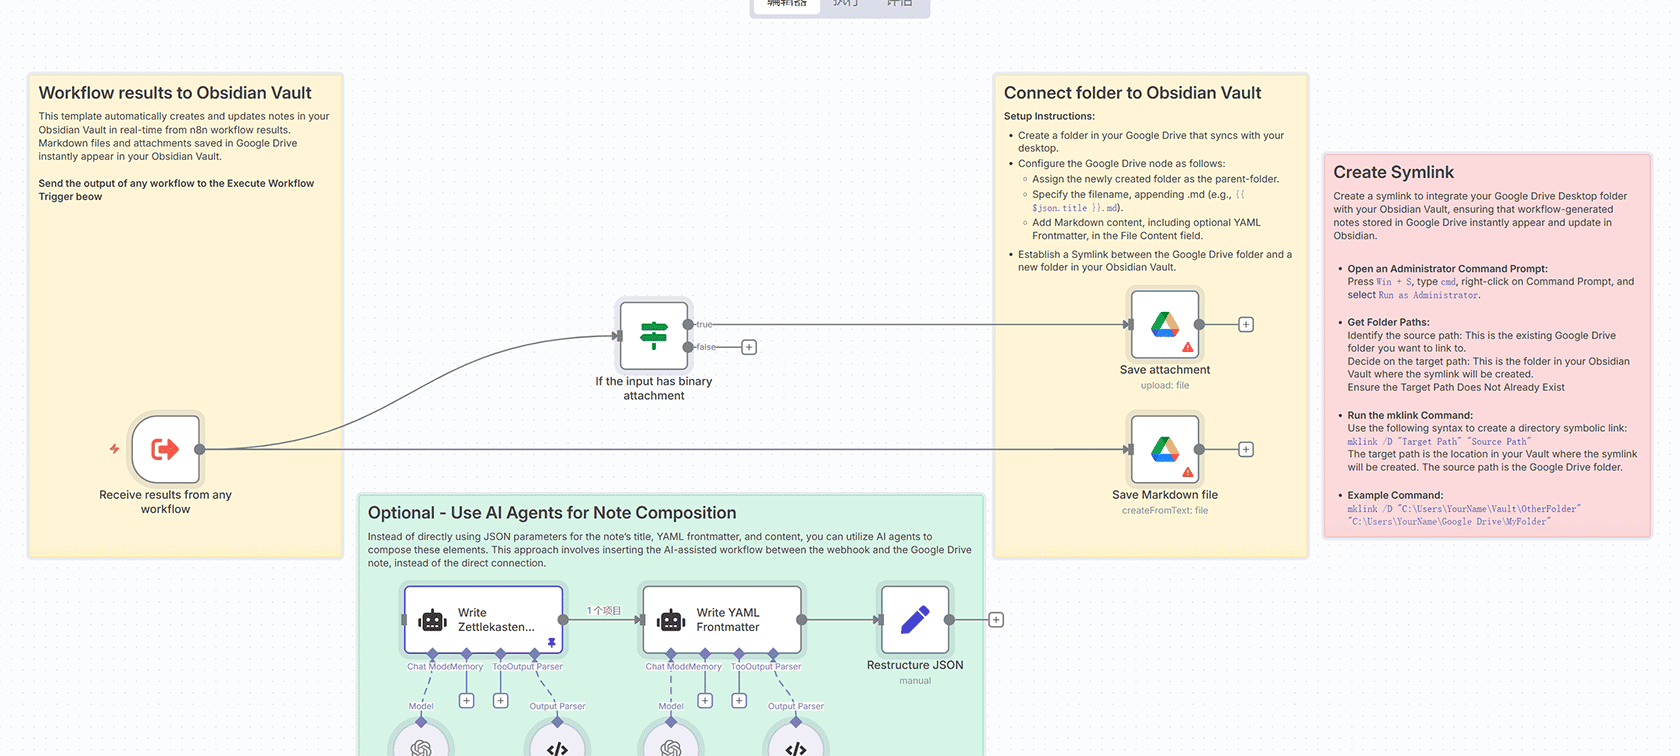Screen dimensions: 1680x756
Task: Select the Connect folder to Obsidian Vault note heading
Action: point(1132,93)
